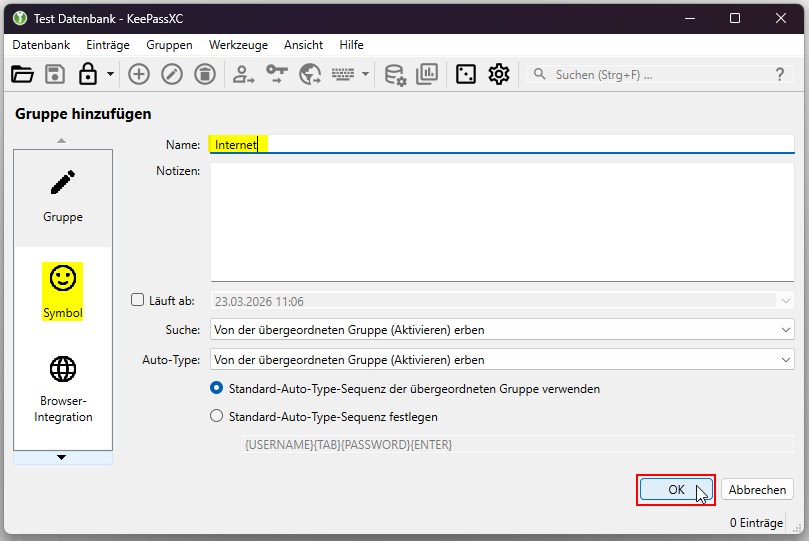809x541 pixels.
Task: Click the 0 Einträge status text
Action: (756, 522)
